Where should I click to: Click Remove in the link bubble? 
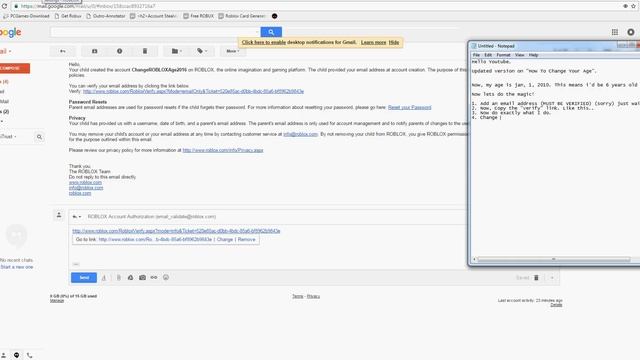click(x=247, y=240)
